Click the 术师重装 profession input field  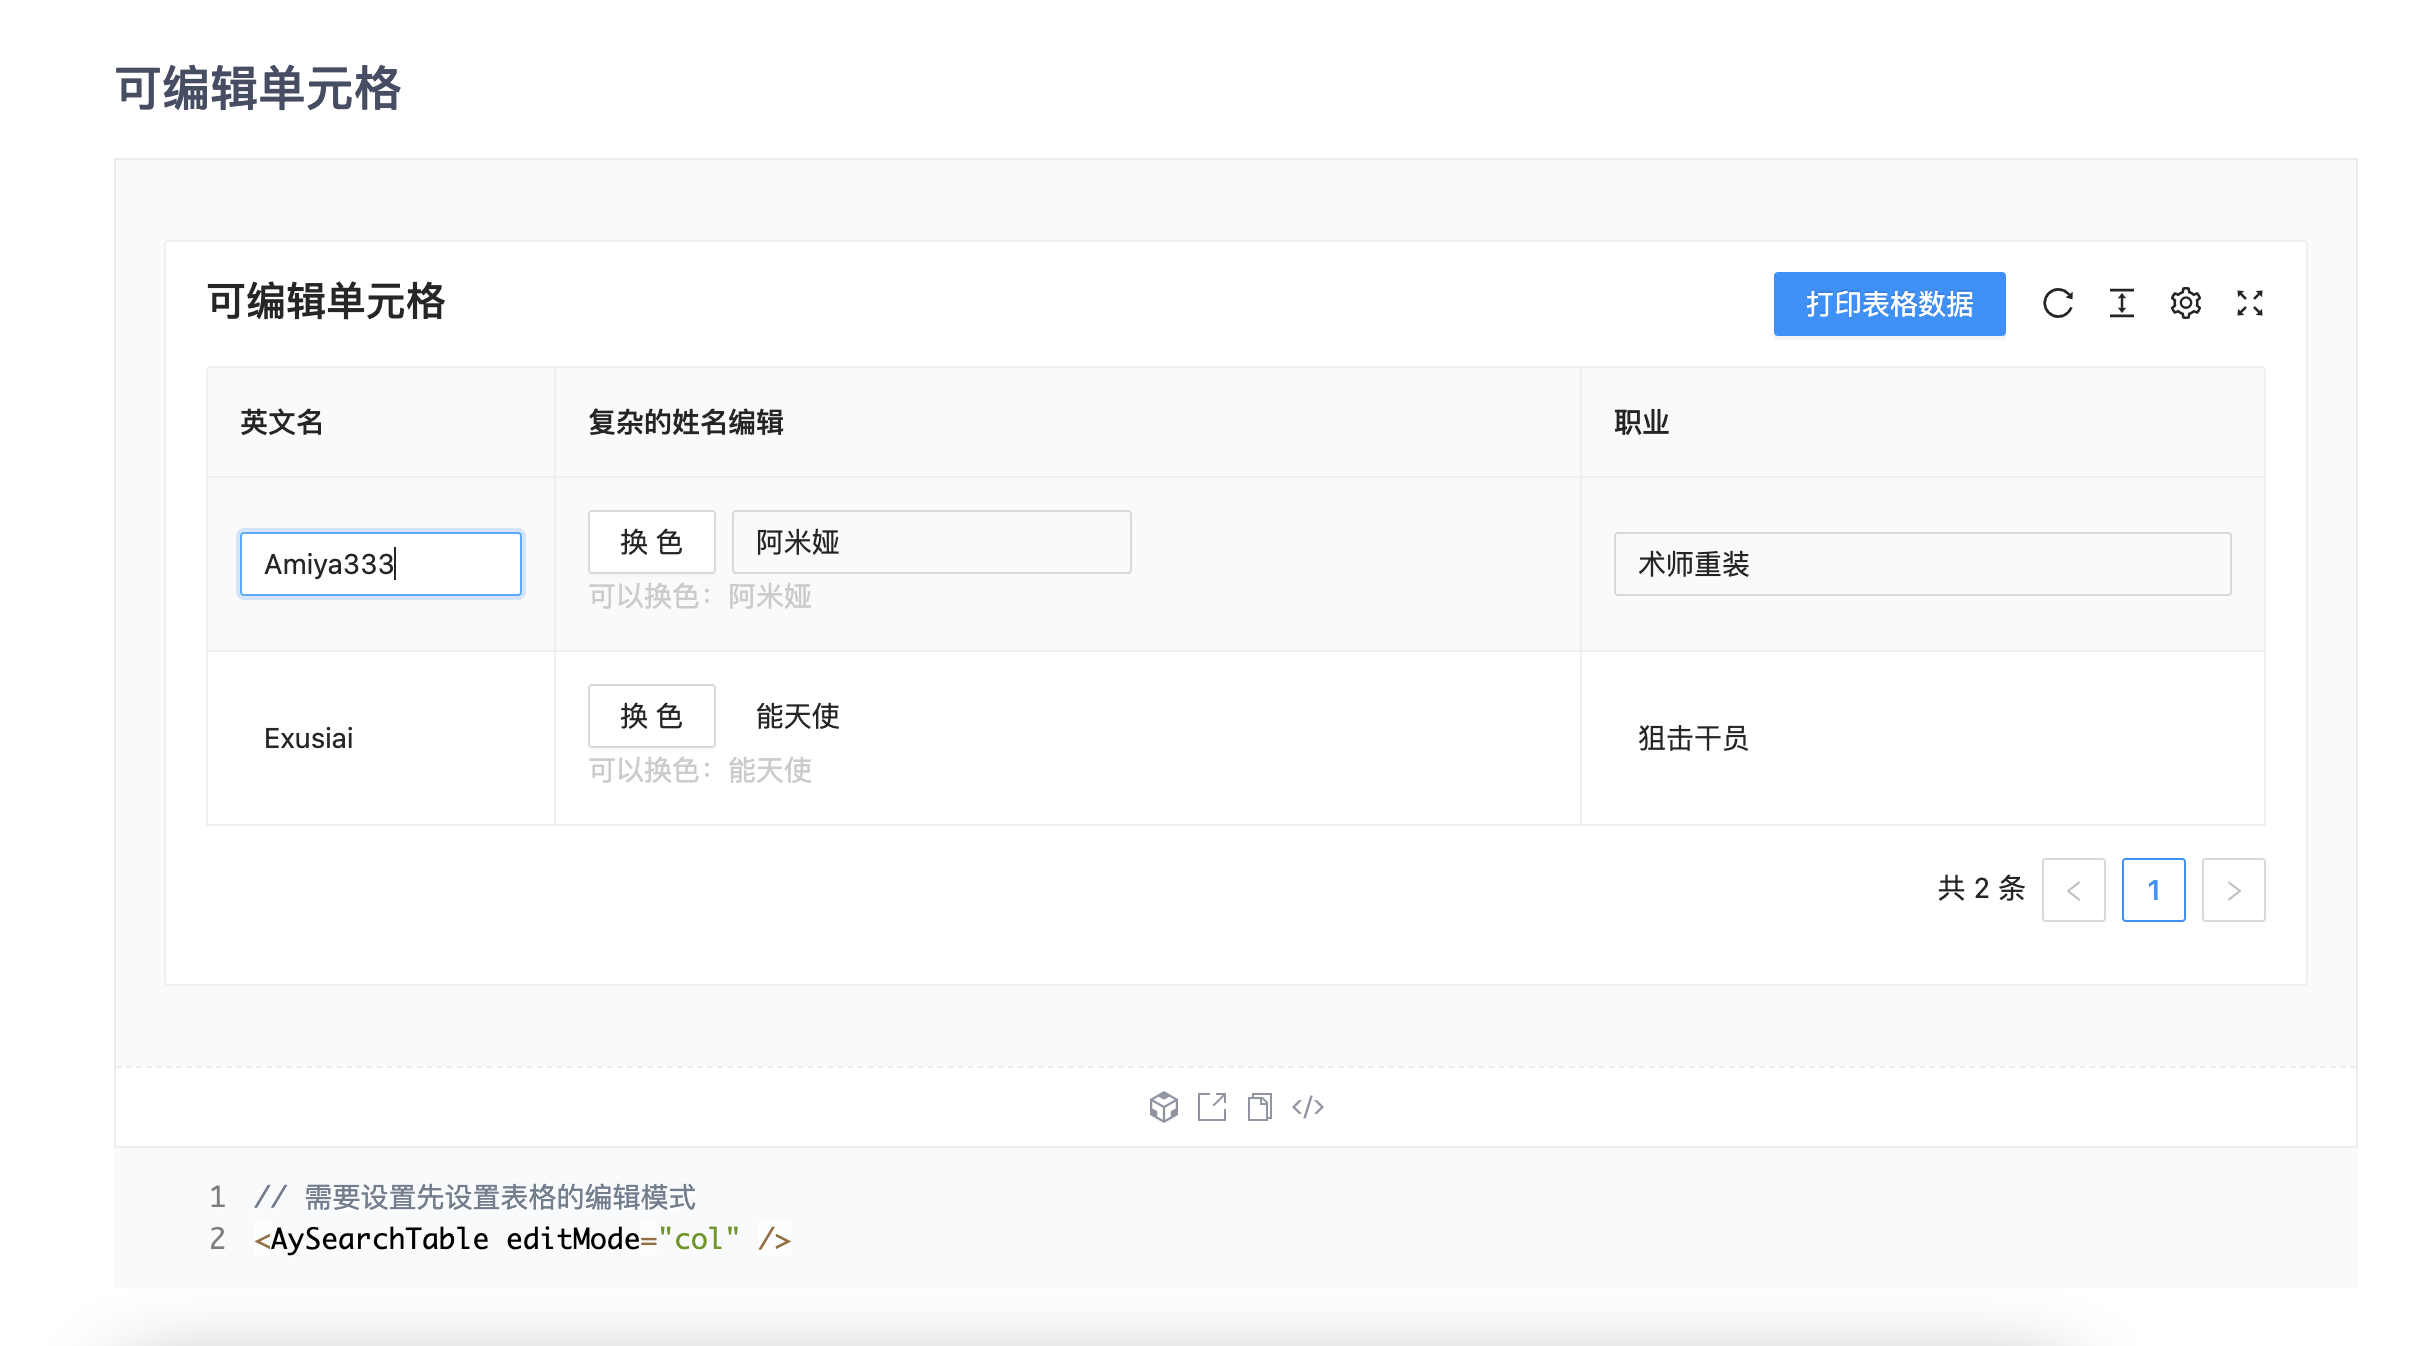[x=1922, y=564]
